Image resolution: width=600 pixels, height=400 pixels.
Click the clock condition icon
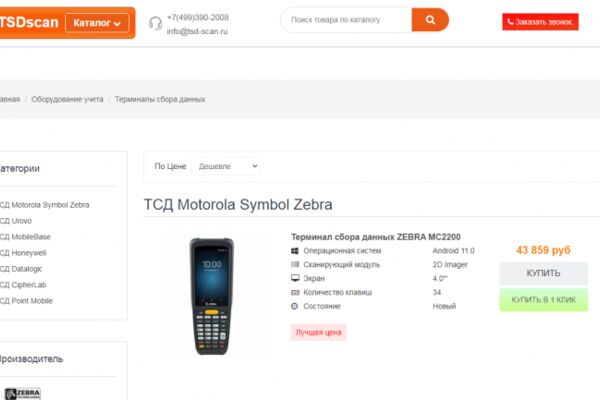(295, 306)
